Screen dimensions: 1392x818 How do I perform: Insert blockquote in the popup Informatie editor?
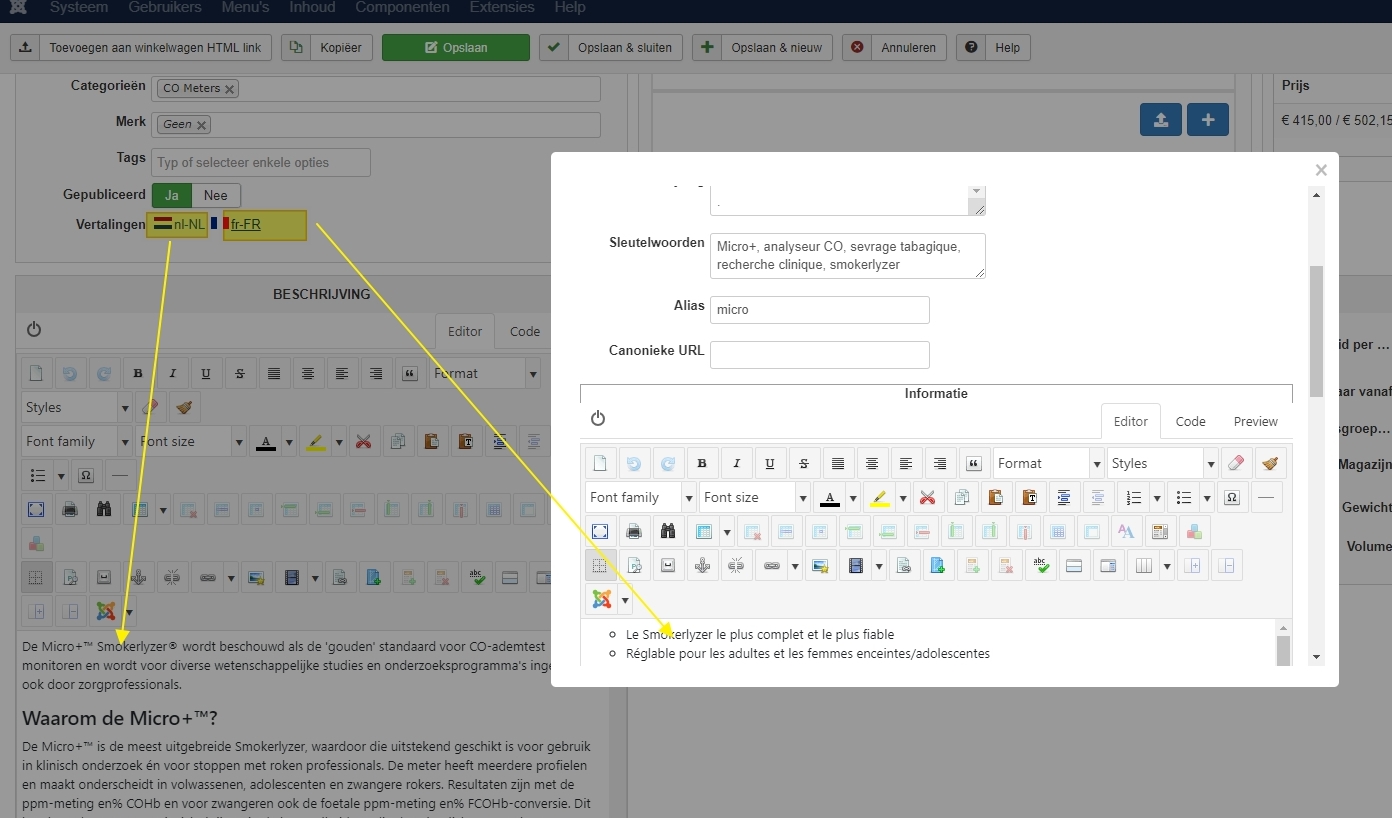tap(974, 463)
